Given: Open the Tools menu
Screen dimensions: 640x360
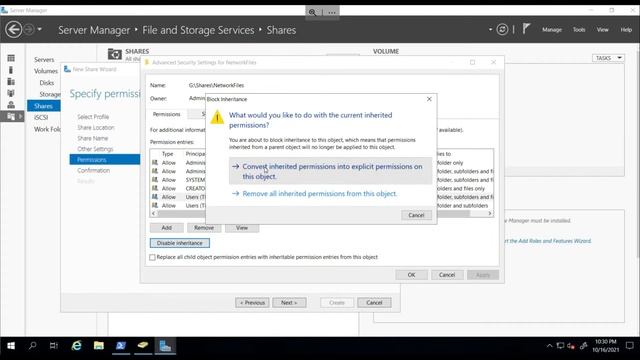Looking at the screenshot, I should click(x=579, y=29).
